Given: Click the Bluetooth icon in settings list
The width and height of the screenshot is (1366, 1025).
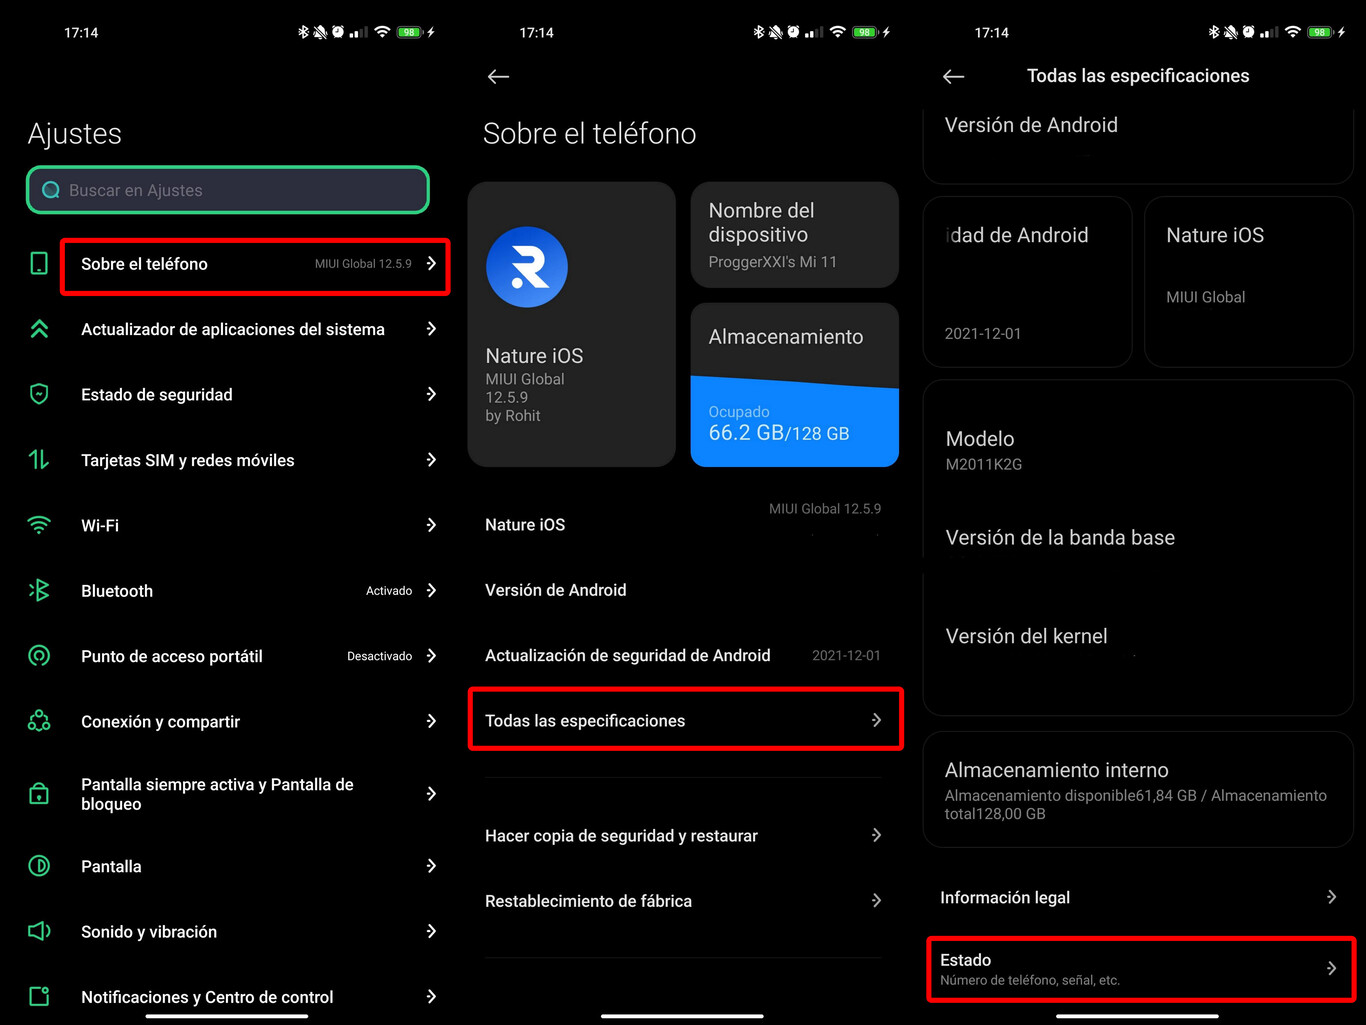Looking at the screenshot, I should [x=39, y=590].
